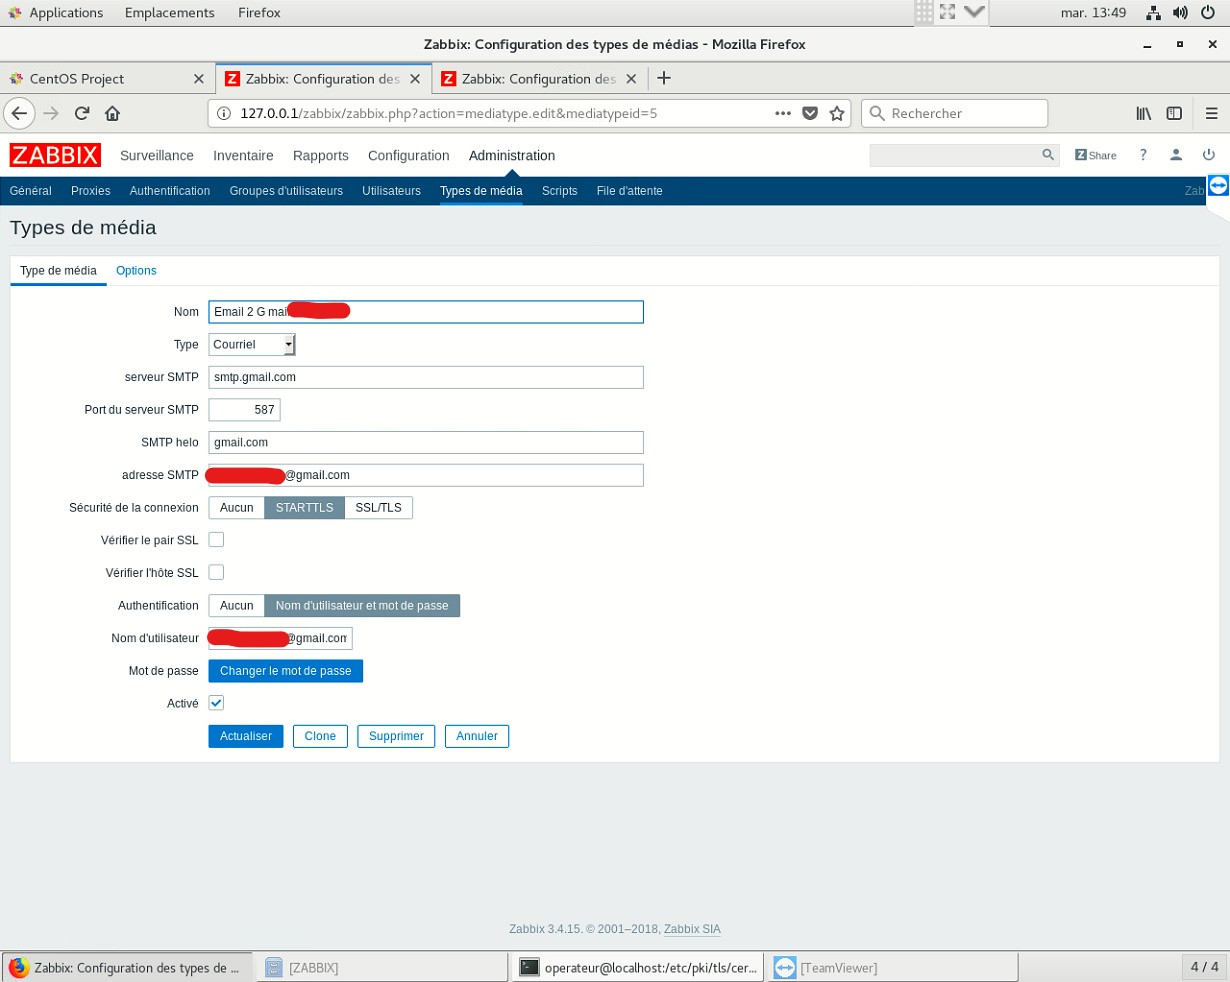
Task: Open the workspace switcher 4 / 4
Action: tap(1204, 967)
